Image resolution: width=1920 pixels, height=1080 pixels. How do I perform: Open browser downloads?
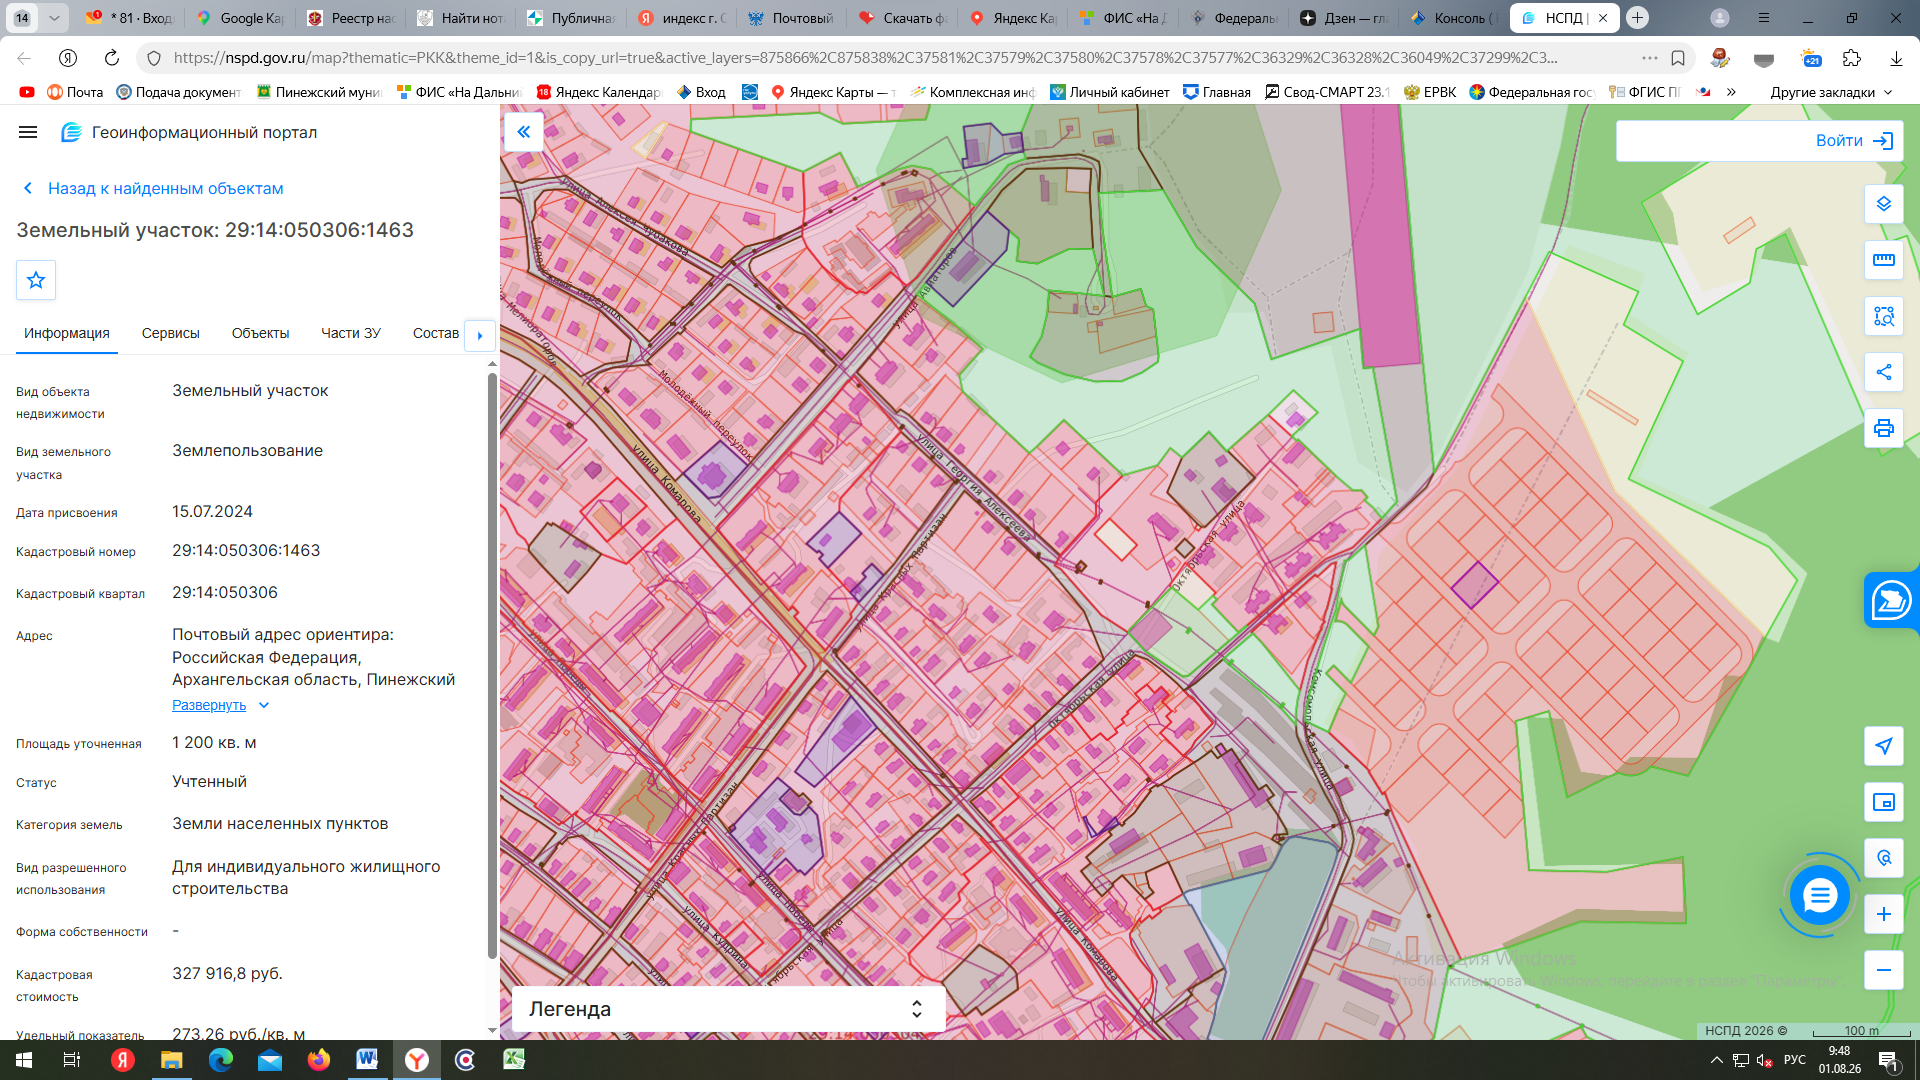1896,58
